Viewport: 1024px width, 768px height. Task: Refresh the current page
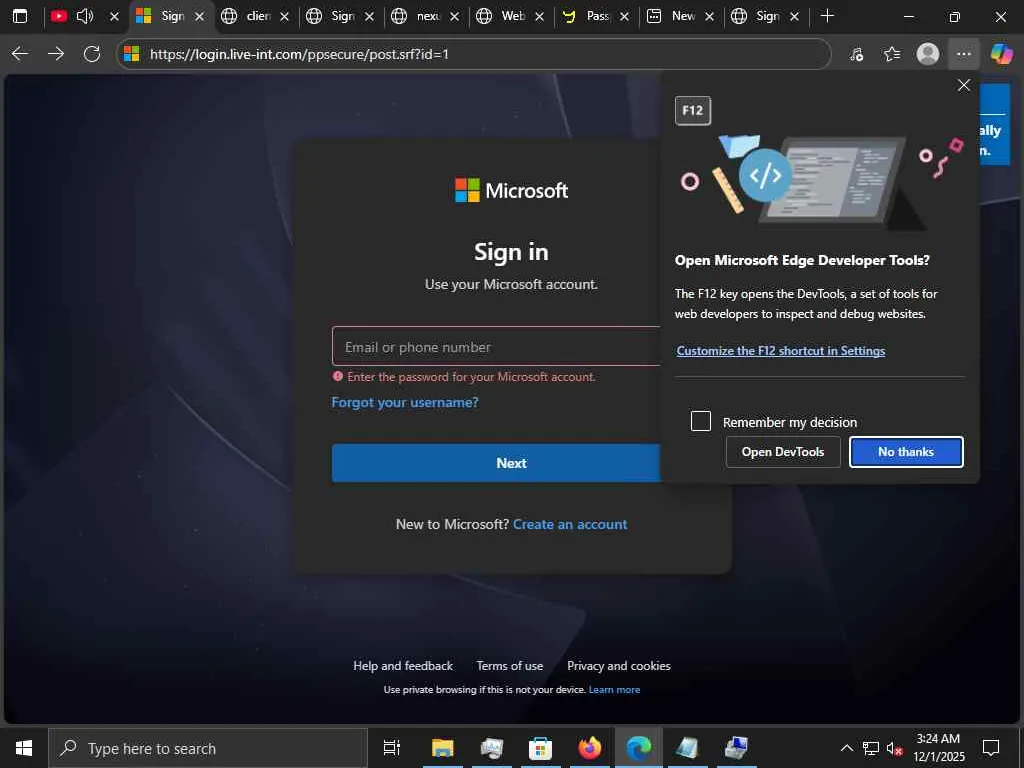(x=92, y=54)
